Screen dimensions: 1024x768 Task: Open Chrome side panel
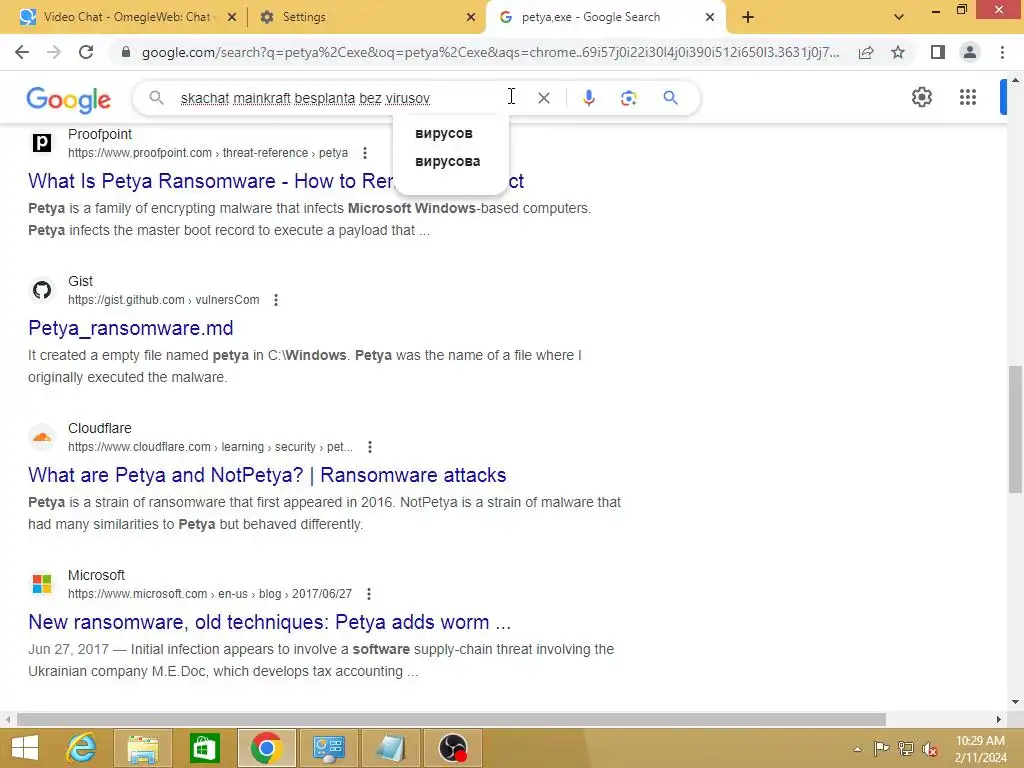click(938, 52)
